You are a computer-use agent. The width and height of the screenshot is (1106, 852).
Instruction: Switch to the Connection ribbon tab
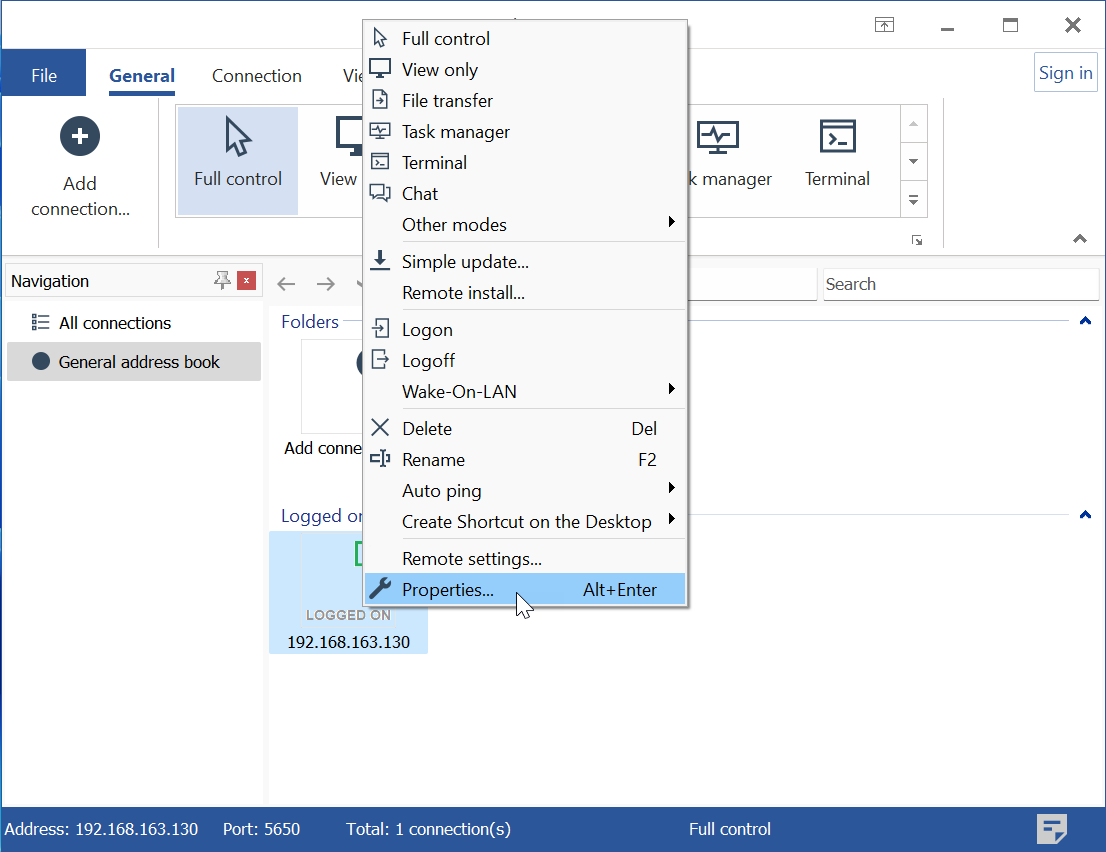(x=256, y=76)
